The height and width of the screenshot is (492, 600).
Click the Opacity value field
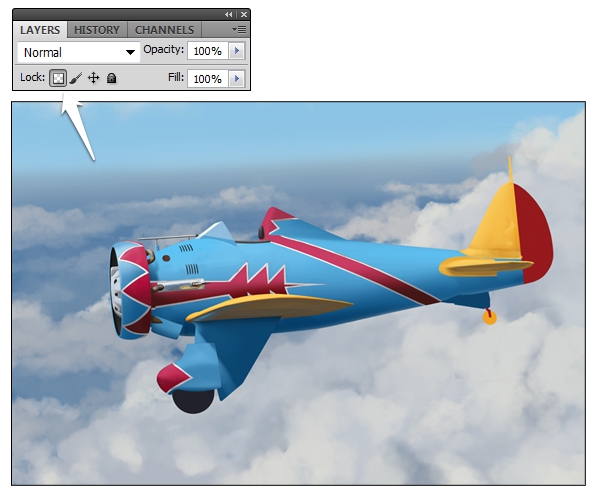coord(208,51)
